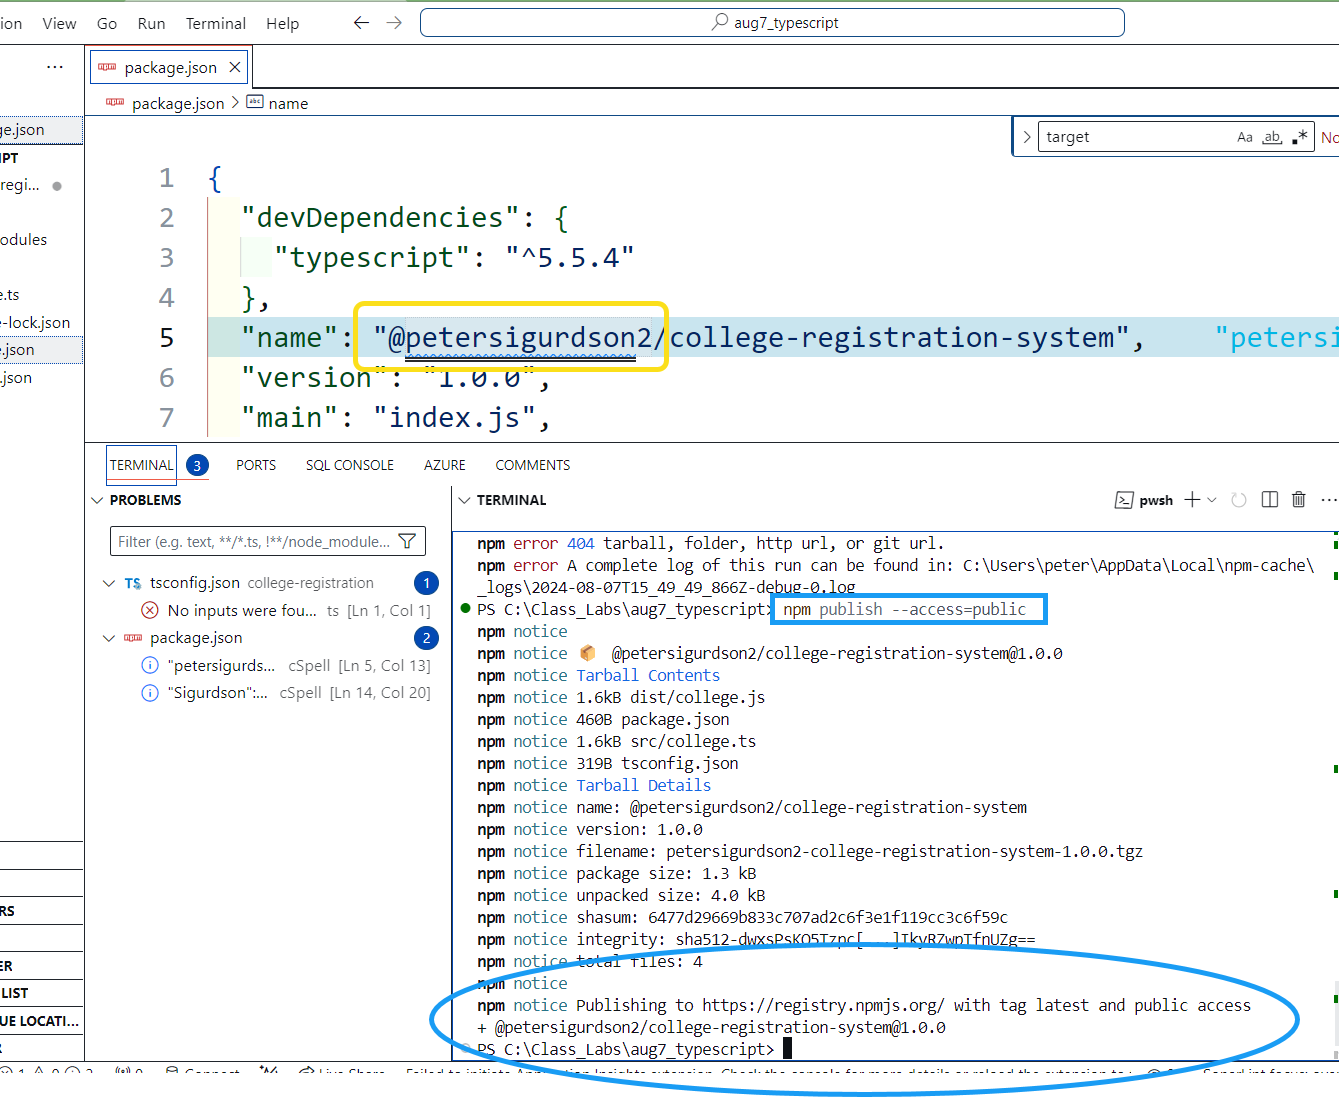
Task: Click the pwsh terminal shell label
Action: pos(1145,500)
